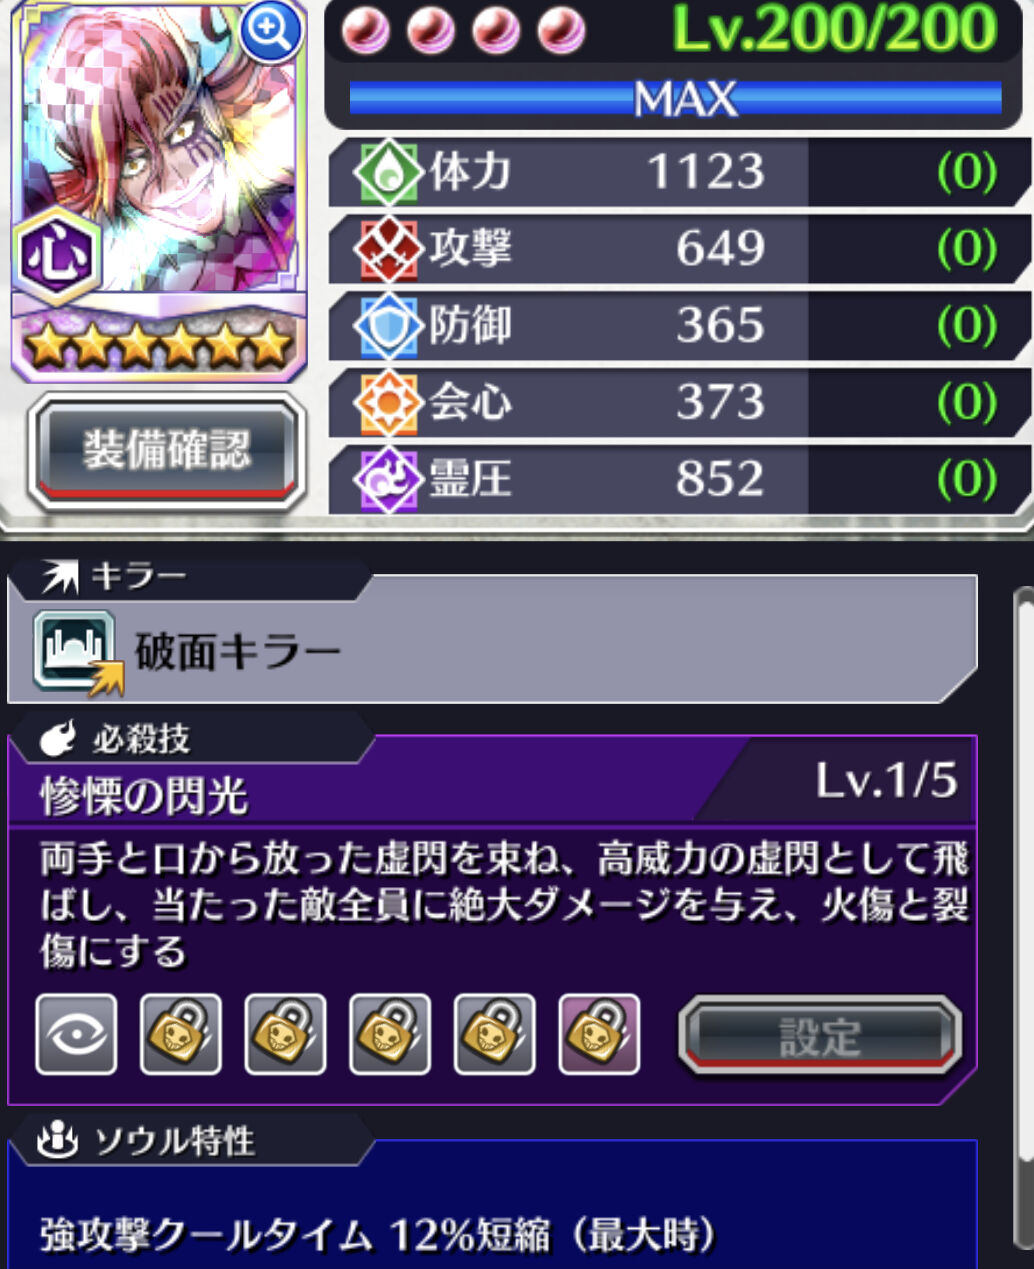The width and height of the screenshot is (1034, 1269).
Task: Open the 装備確認 equipment button
Action: [167, 451]
